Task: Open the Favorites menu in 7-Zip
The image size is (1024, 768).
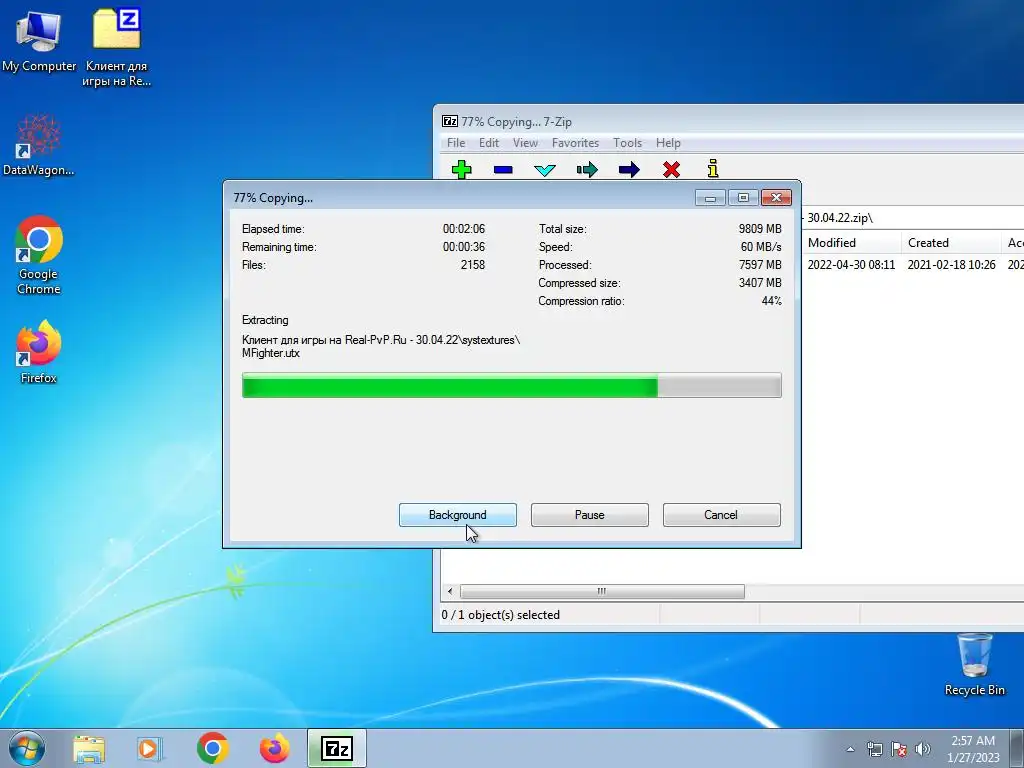Action: point(575,142)
